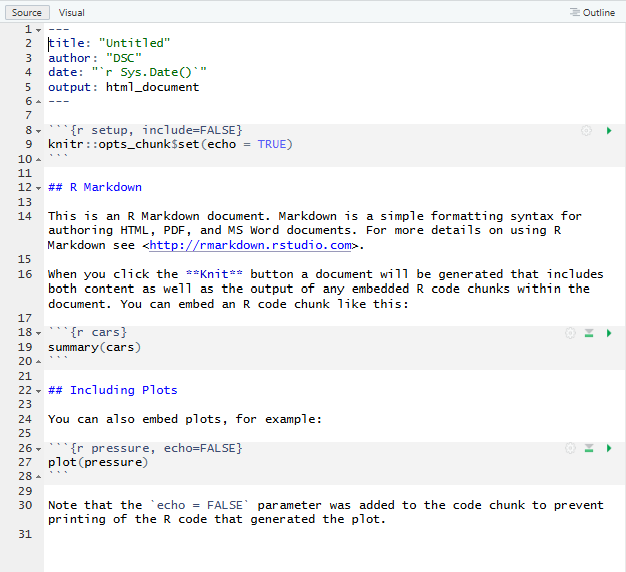Collapse cars chunk fold arrow at line 18

click(38, 333)
